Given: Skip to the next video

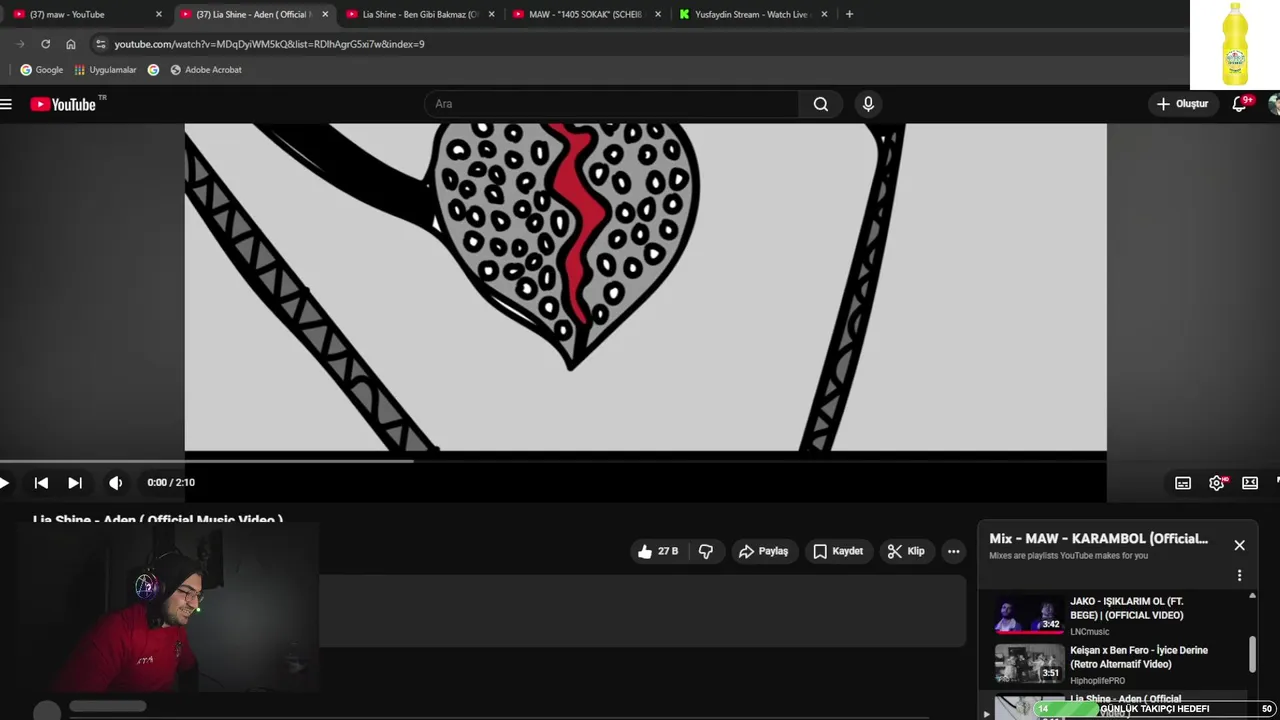Looking at the screenshot, I should point(75,483).
